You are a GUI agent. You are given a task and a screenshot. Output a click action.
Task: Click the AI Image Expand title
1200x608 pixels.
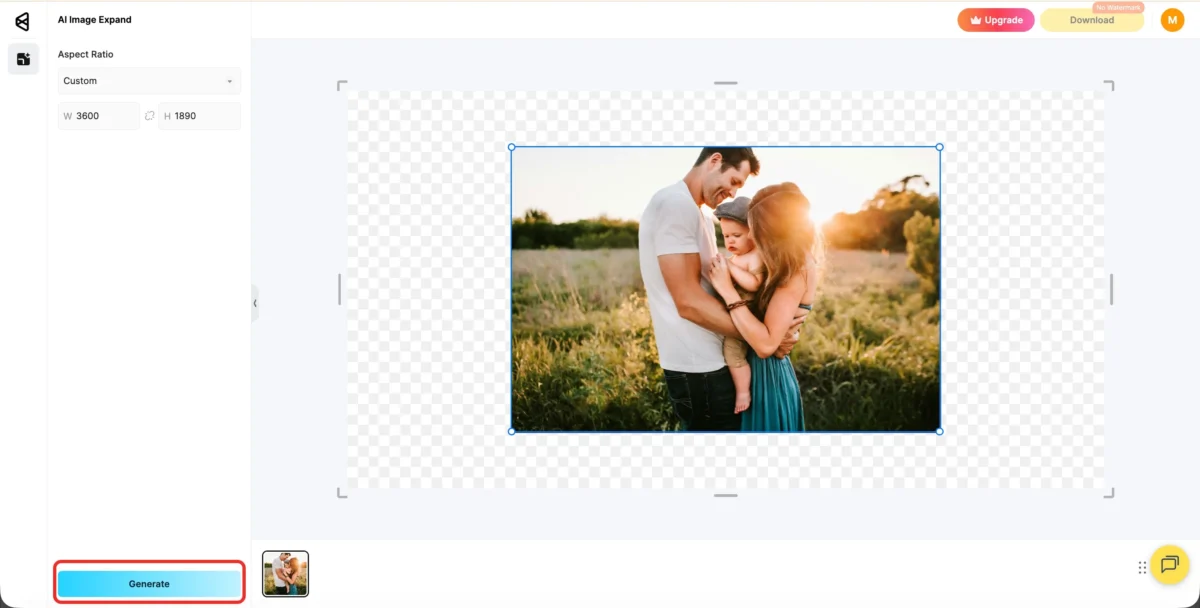[x=94, y=20]
